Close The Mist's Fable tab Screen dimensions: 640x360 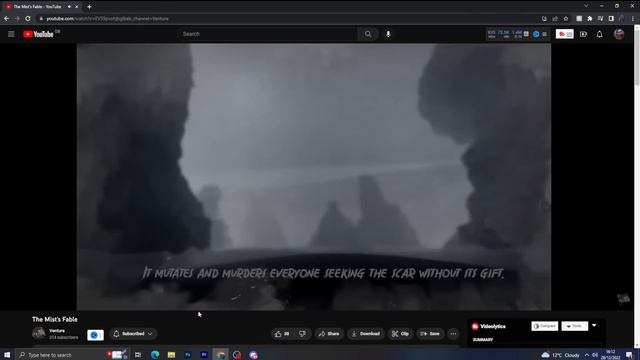(76, 7)
